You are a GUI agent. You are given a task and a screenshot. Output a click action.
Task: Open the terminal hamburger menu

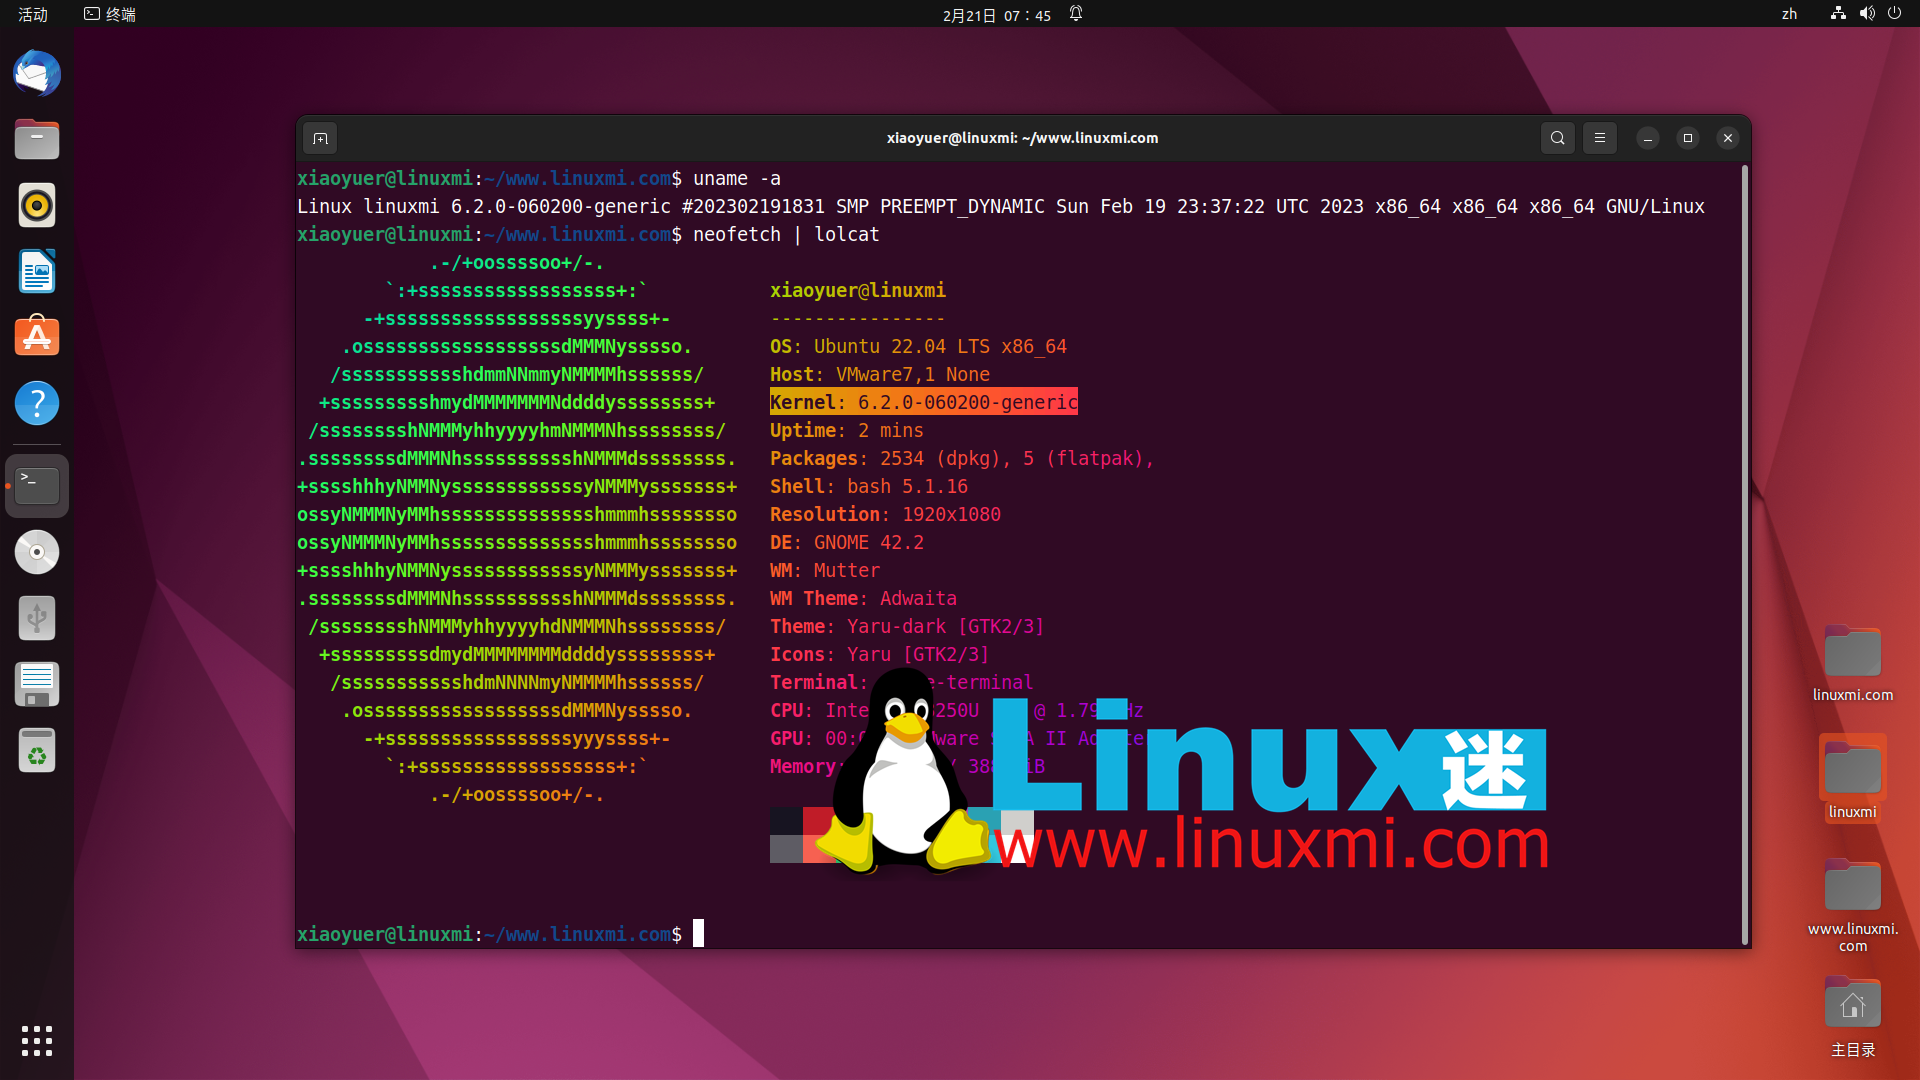click(x=1600, y=138)
